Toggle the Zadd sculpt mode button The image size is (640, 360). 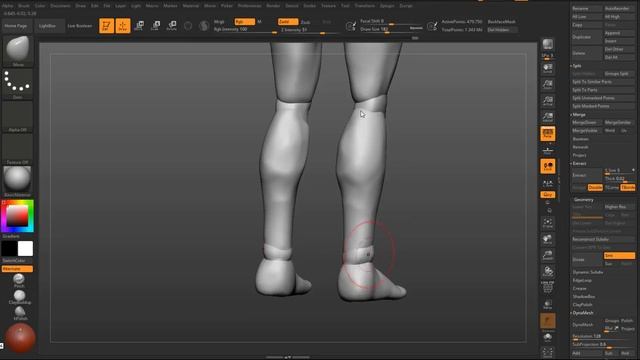(x=287, y=22)
